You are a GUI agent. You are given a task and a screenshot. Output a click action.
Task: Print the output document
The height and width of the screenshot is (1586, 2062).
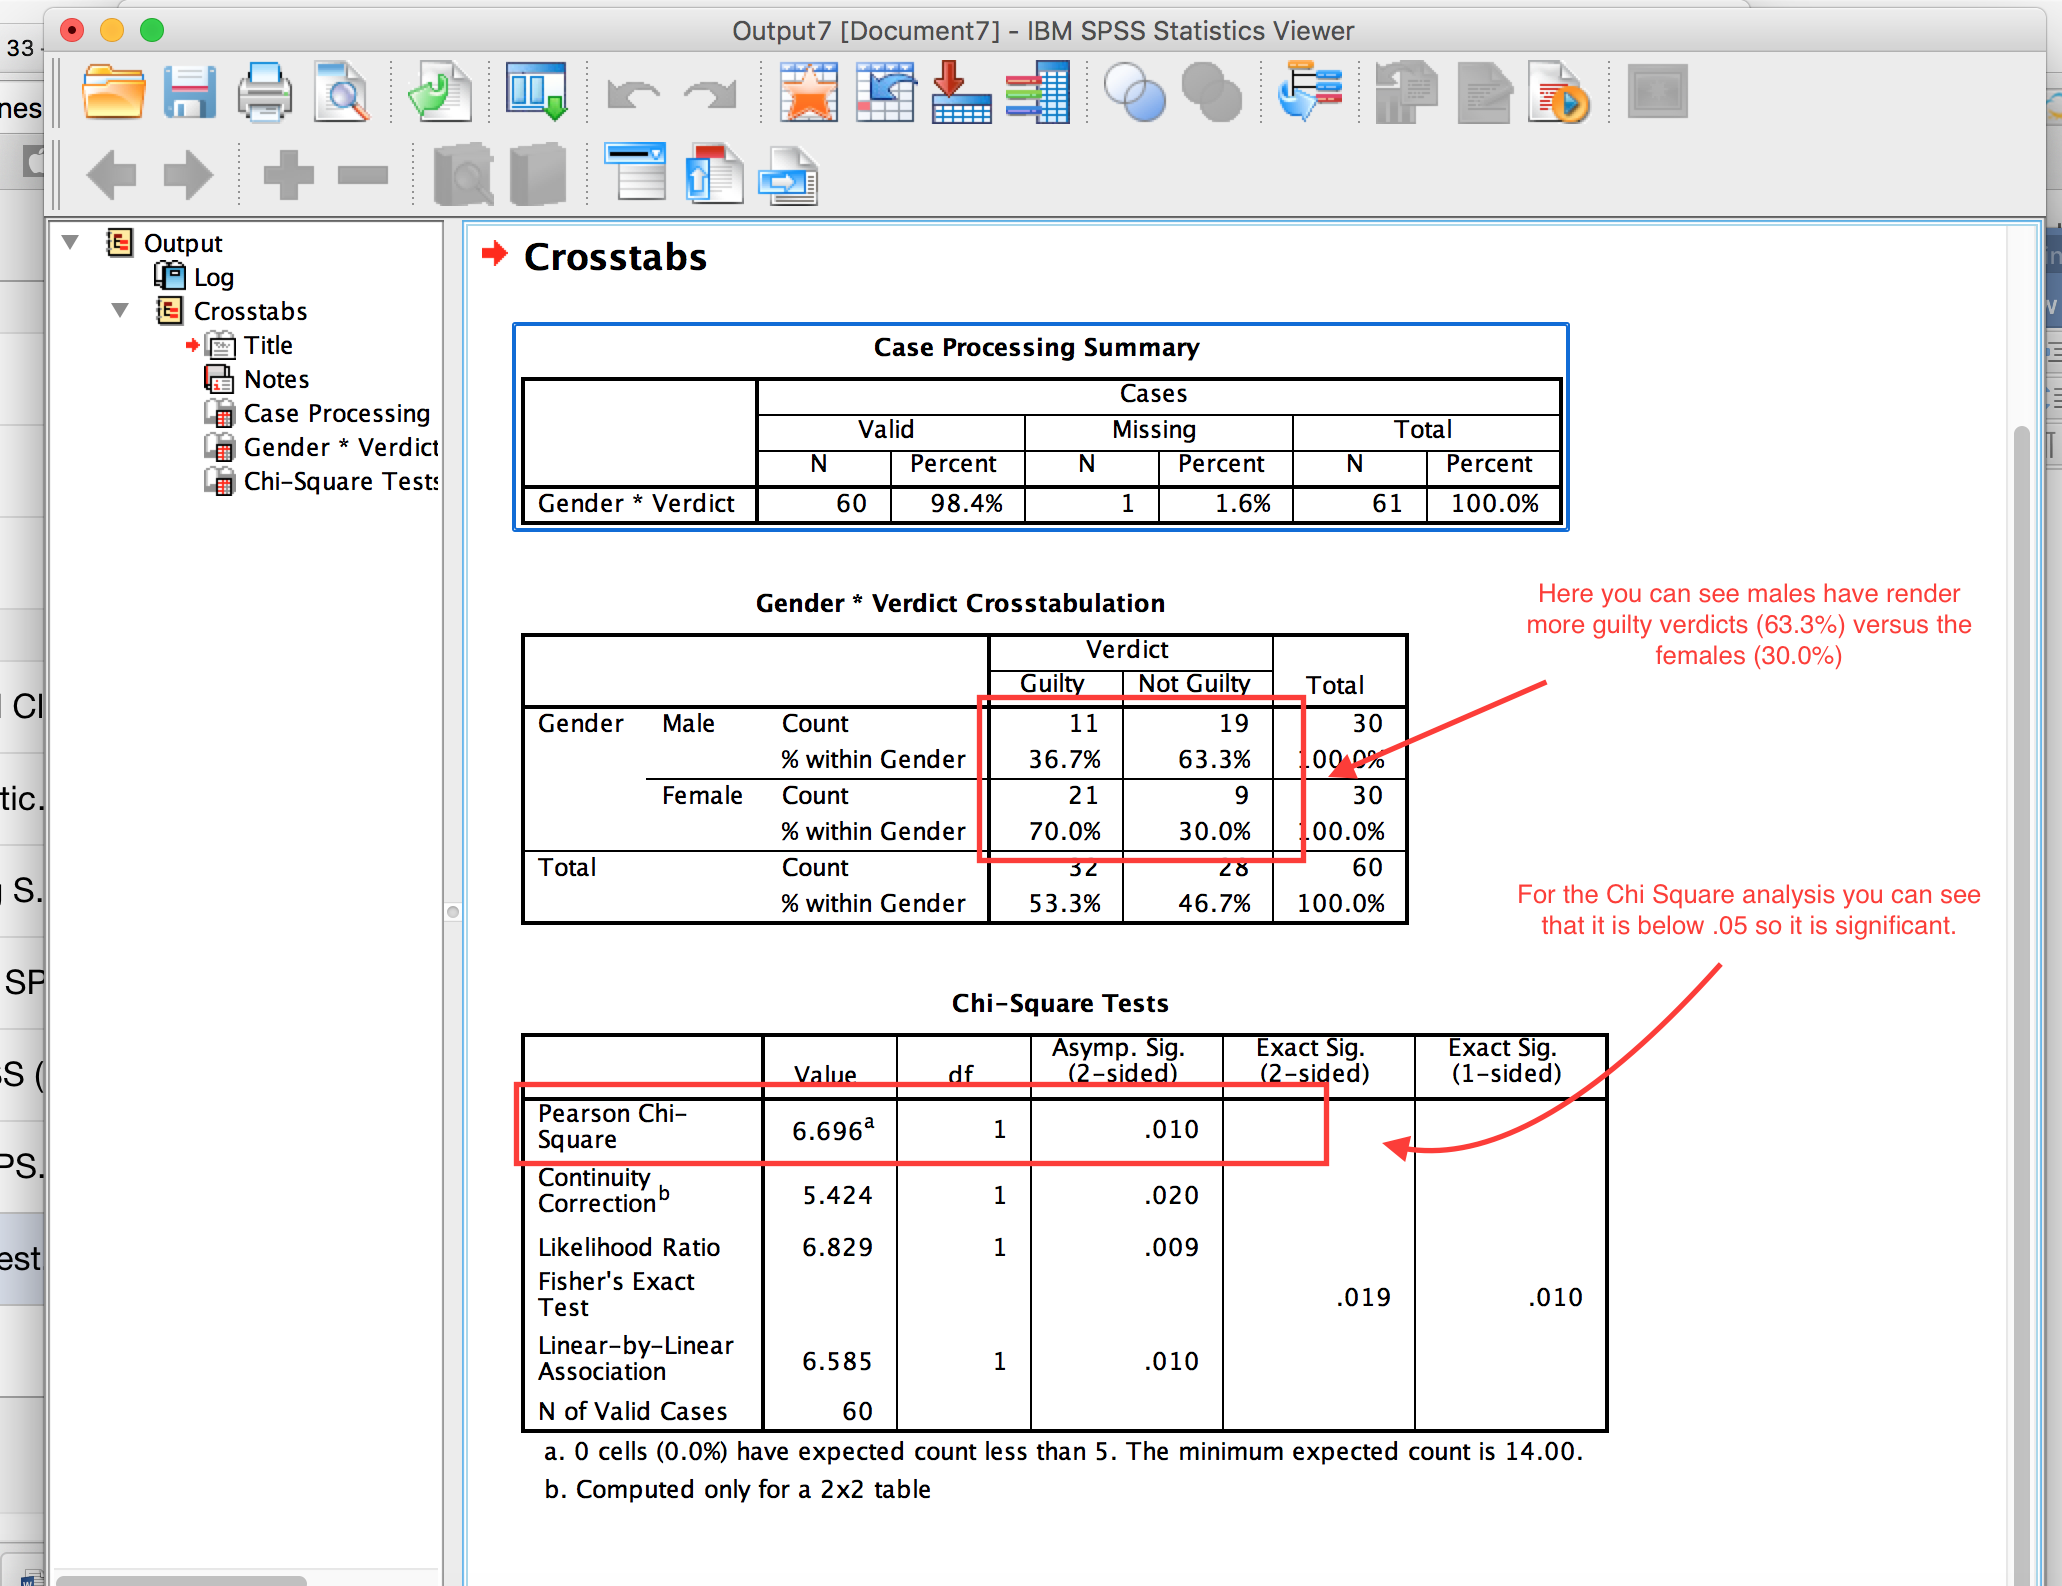point(264,92)
